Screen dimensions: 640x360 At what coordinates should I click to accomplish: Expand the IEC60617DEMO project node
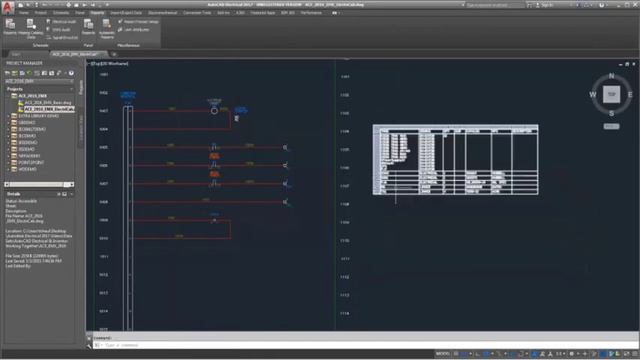pos(8,129)
